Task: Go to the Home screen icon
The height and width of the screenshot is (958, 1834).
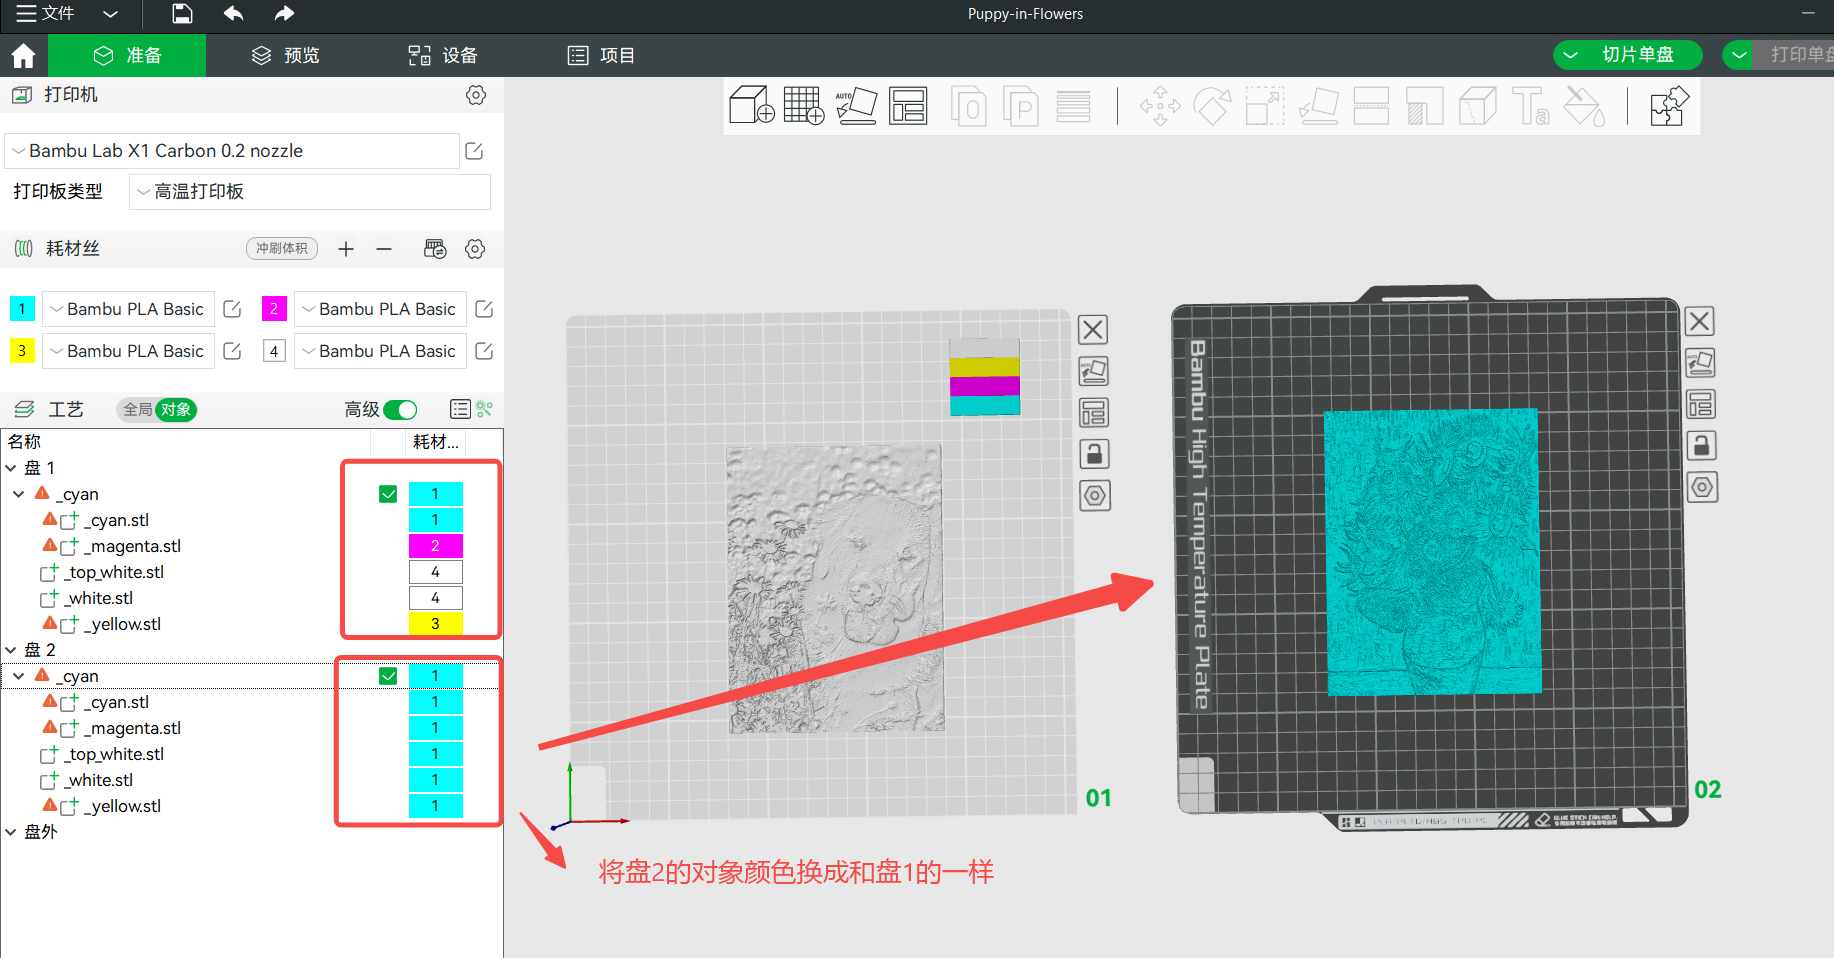Action: (23, 55)
